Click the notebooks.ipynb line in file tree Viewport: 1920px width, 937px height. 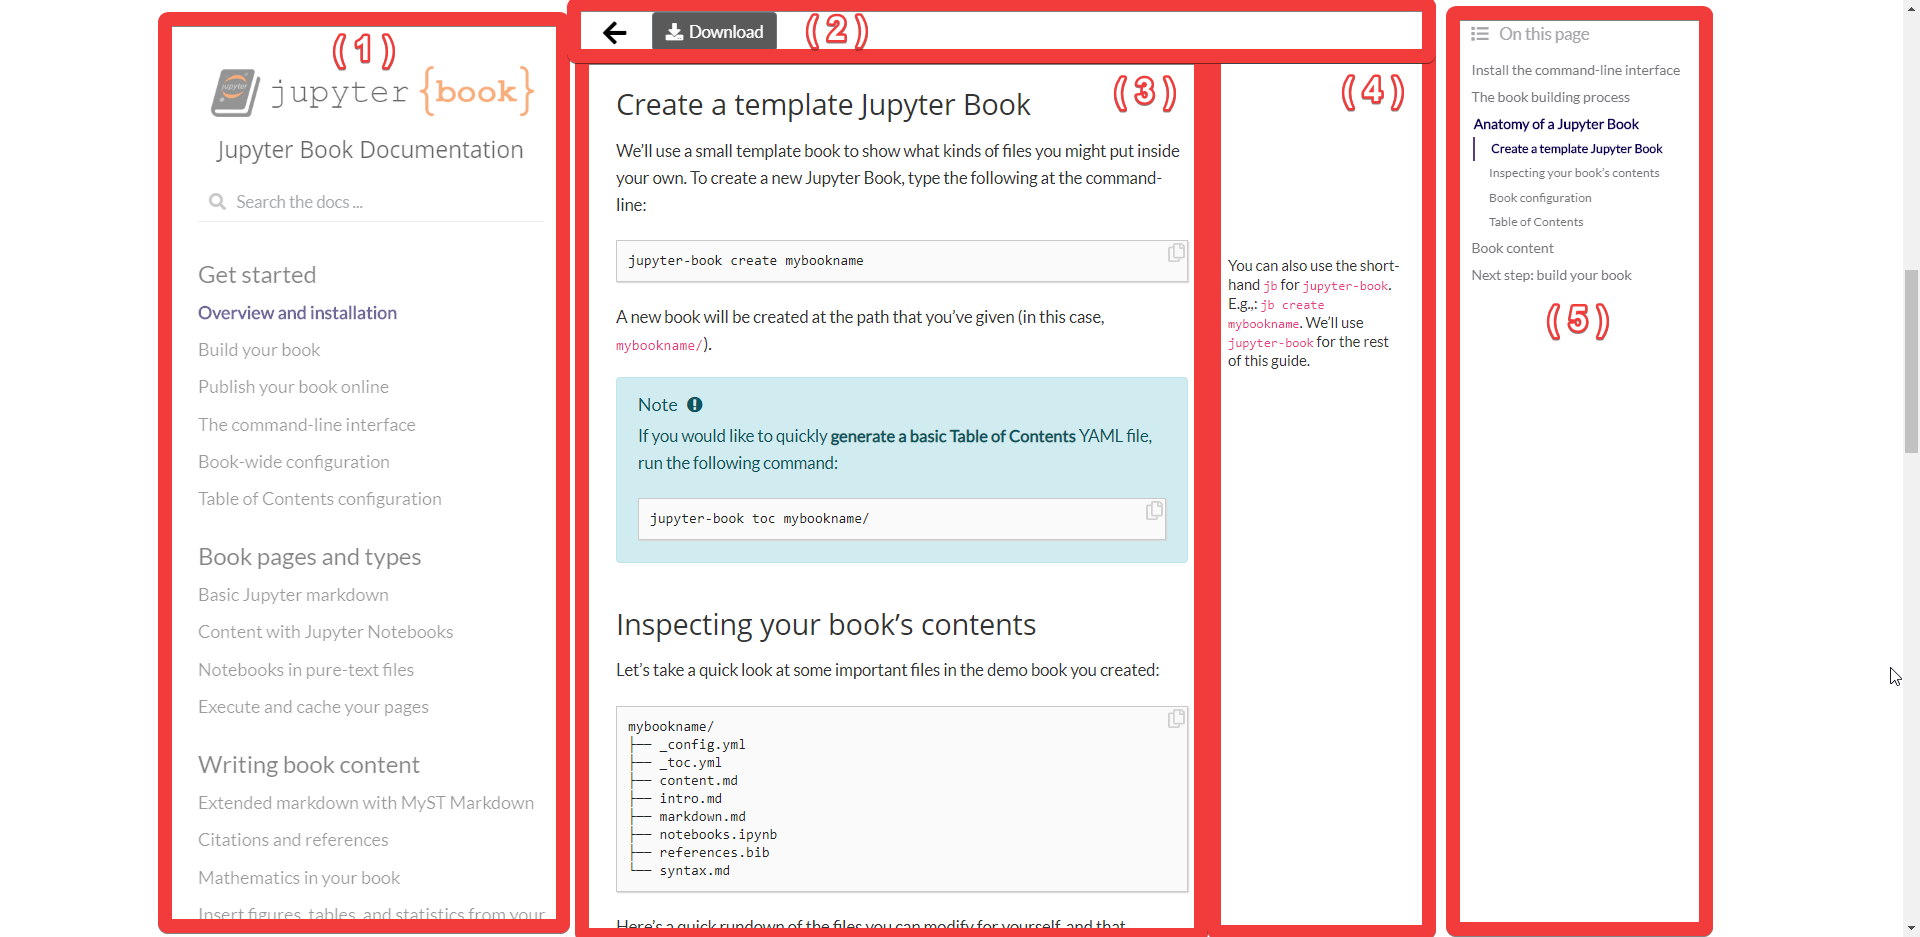coord(718,835)
